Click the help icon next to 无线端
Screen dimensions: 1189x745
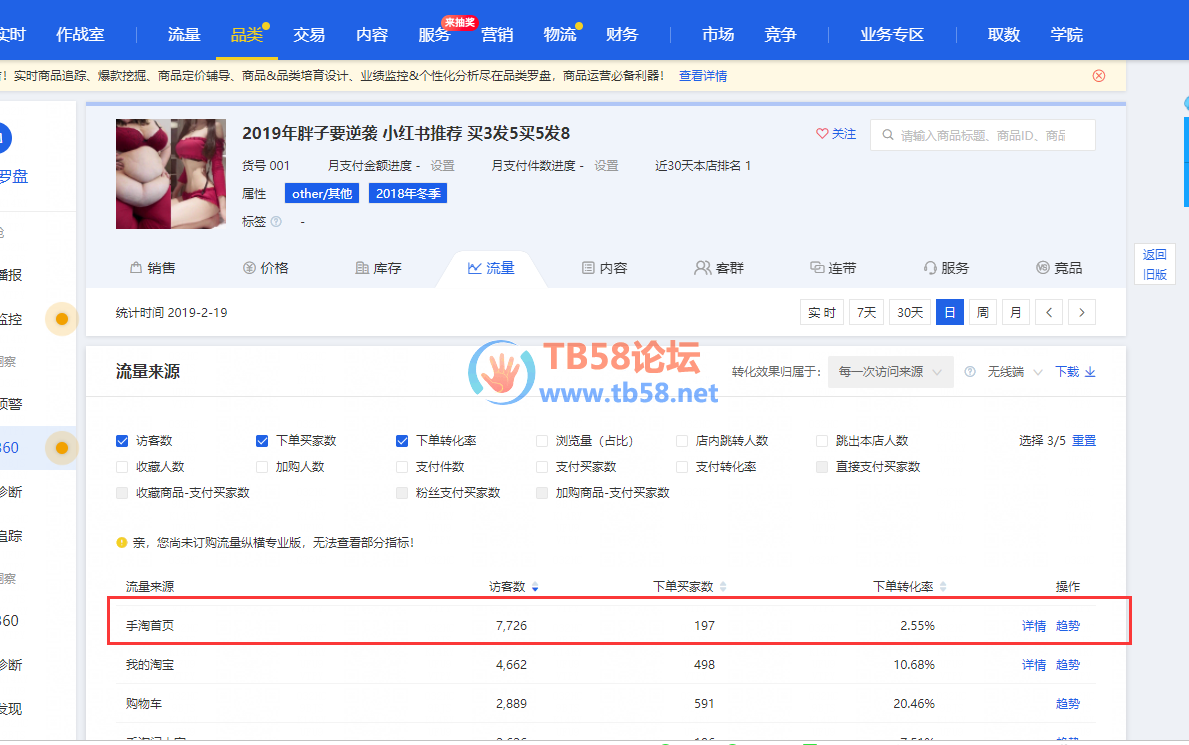[x=970, y=372]
